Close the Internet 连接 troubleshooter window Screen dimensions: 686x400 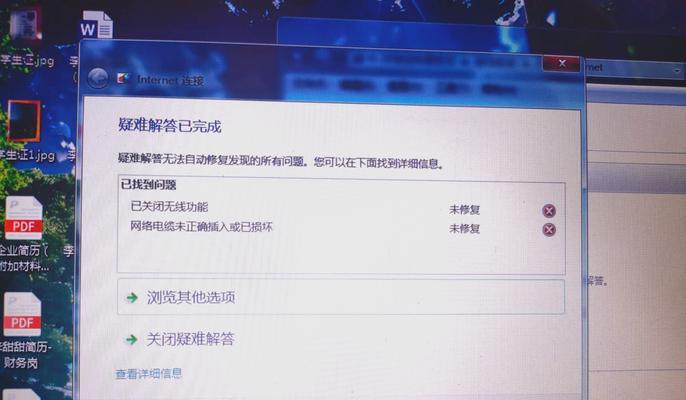pyautogui.click(x=562, y=63)
